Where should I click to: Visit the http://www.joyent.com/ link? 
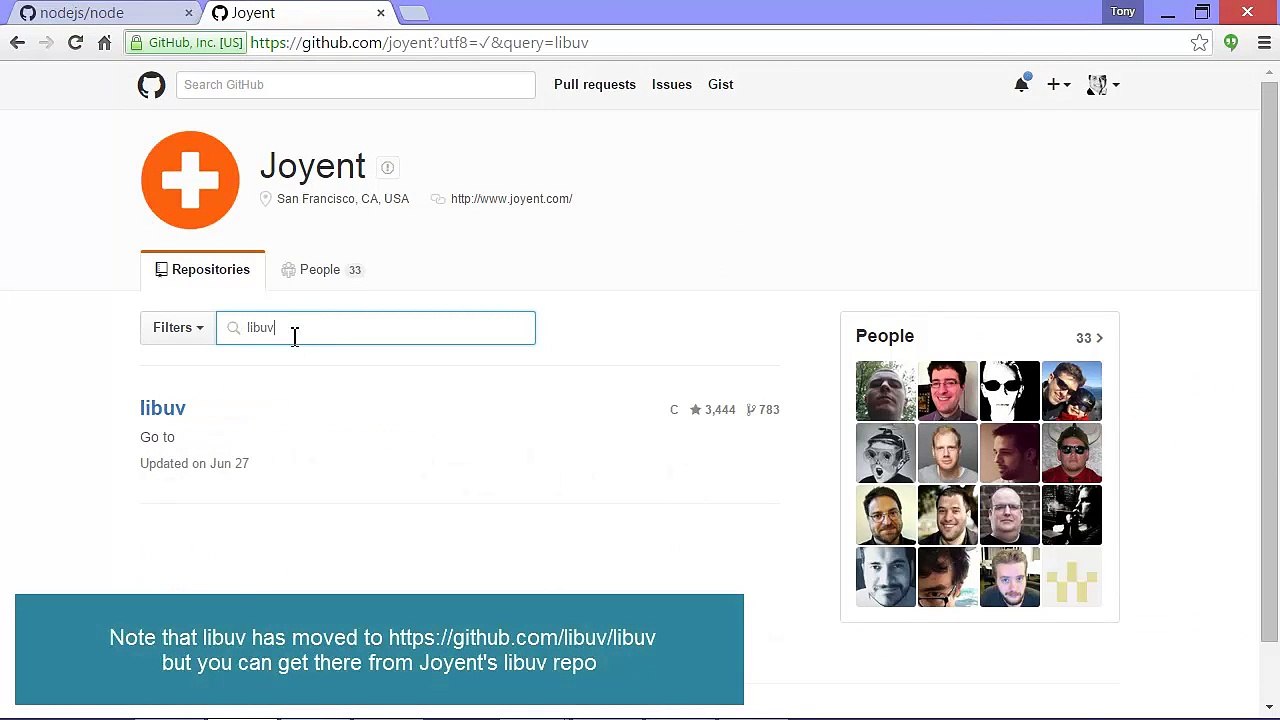[512, 199]
